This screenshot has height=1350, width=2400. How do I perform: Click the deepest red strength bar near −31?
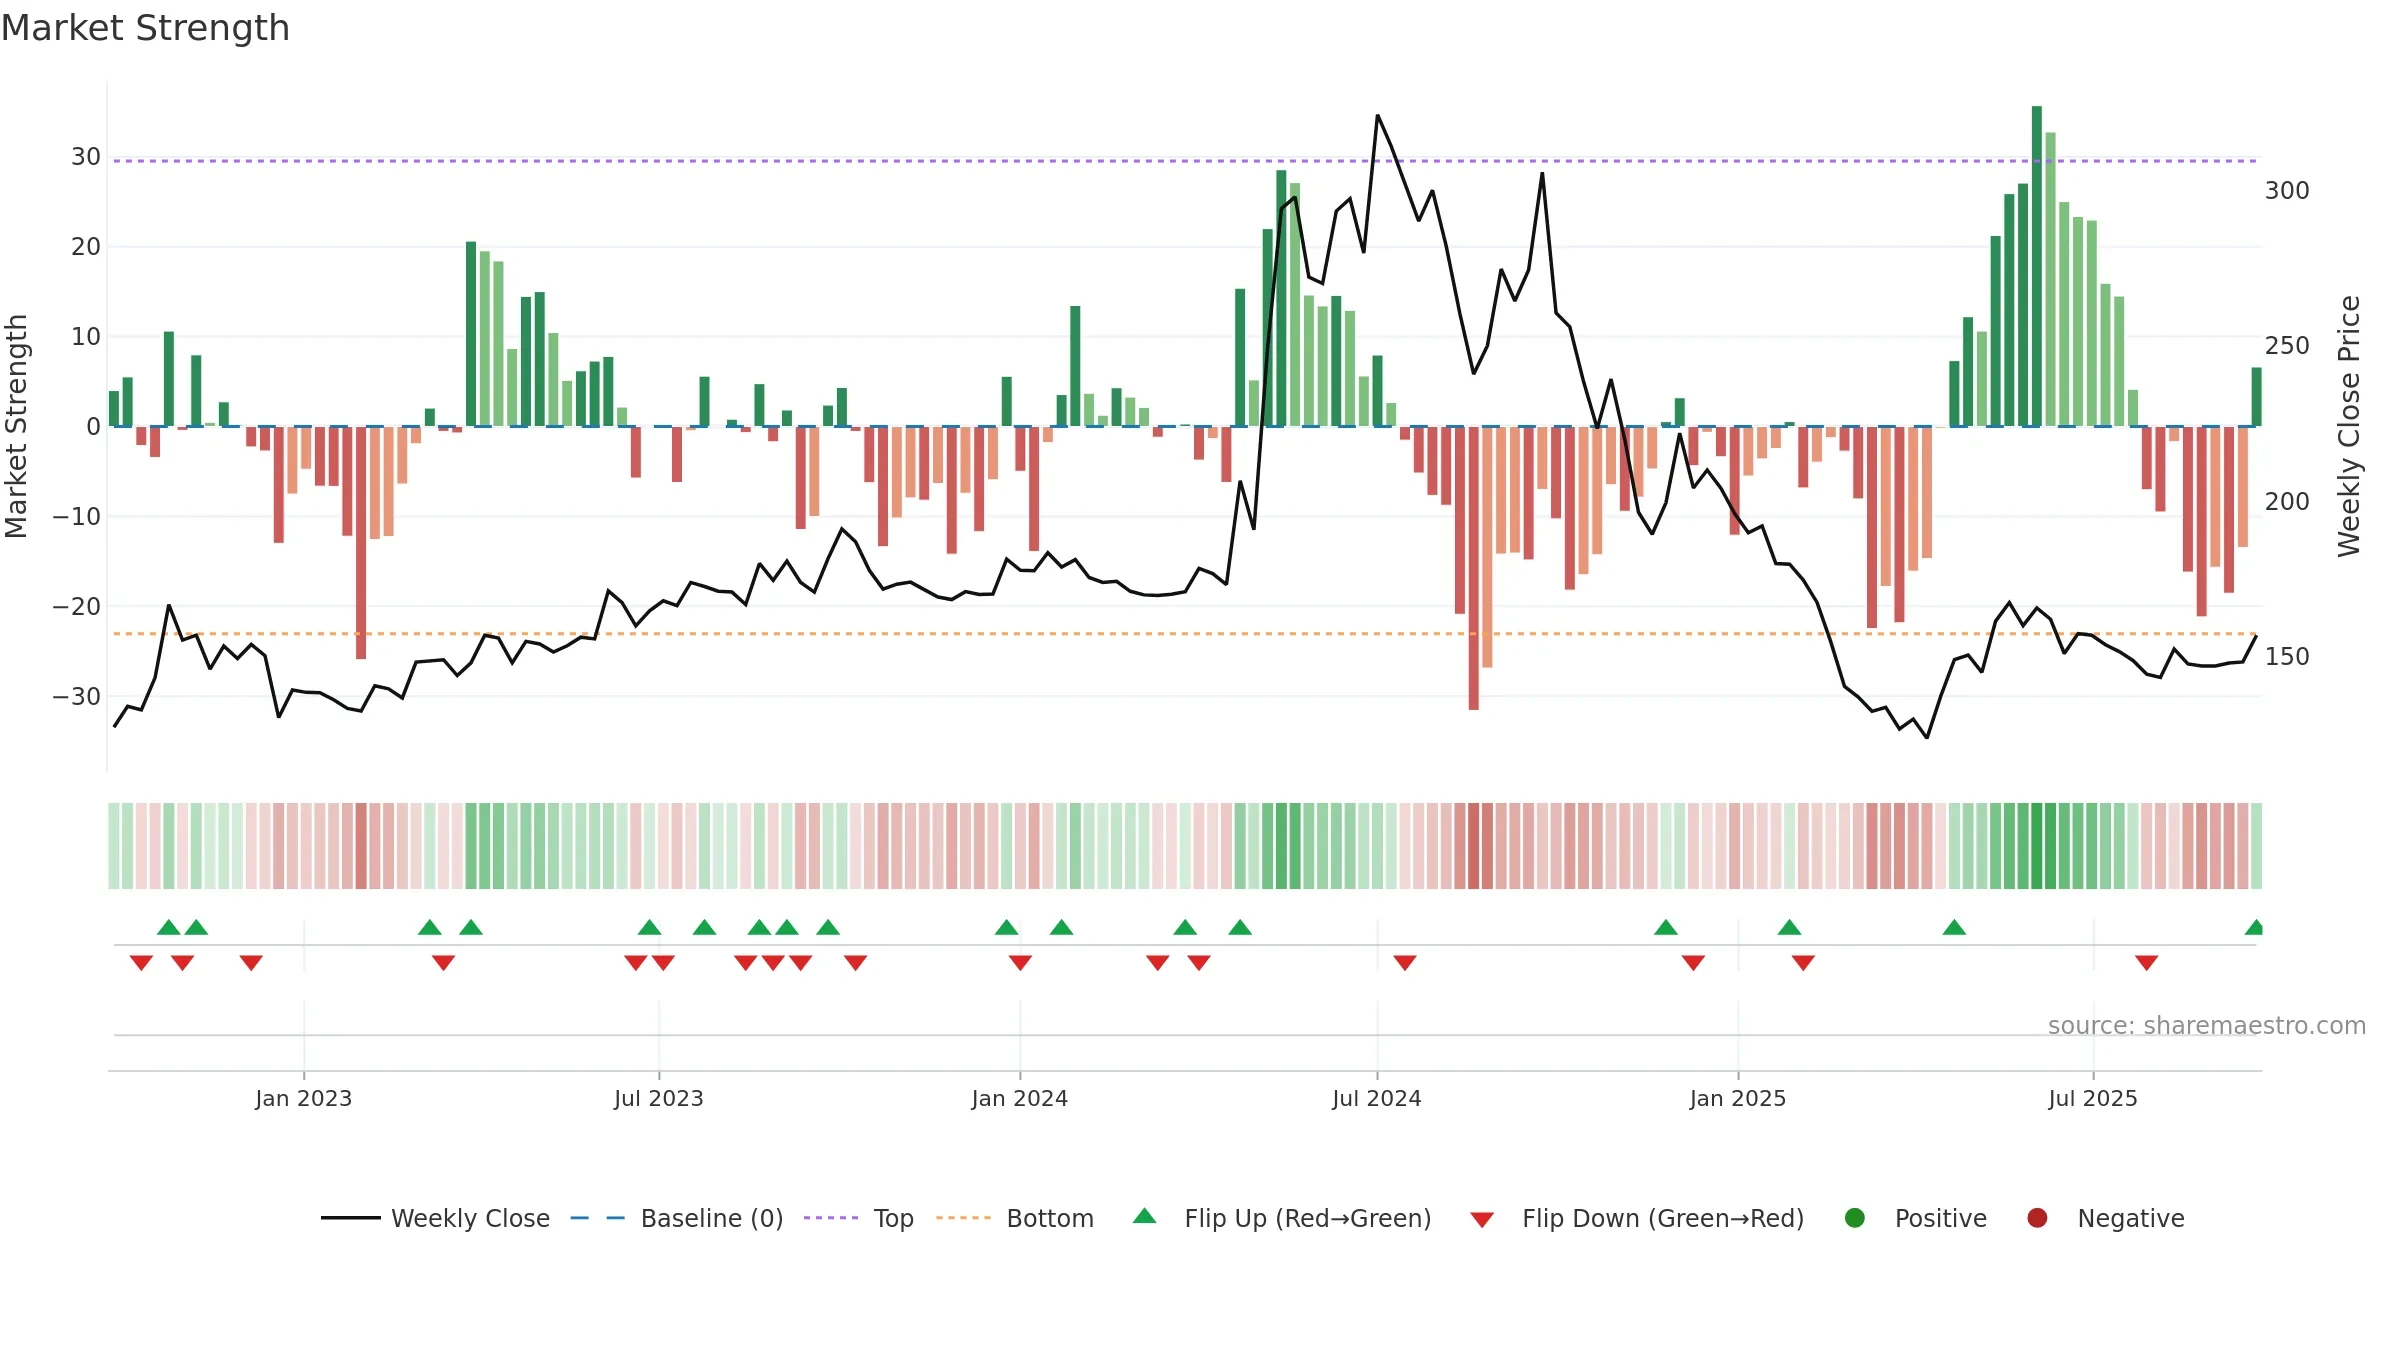tap(1474, 568)
